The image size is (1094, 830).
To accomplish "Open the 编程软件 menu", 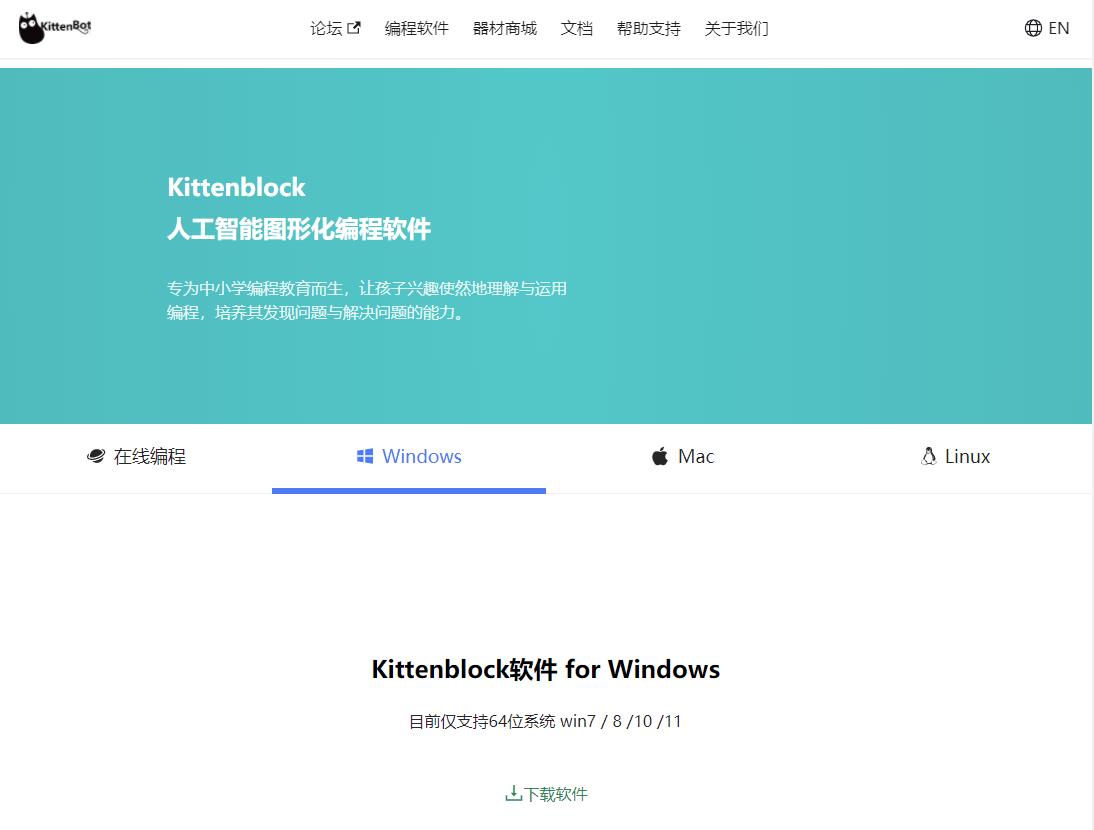I will [417, 29].
